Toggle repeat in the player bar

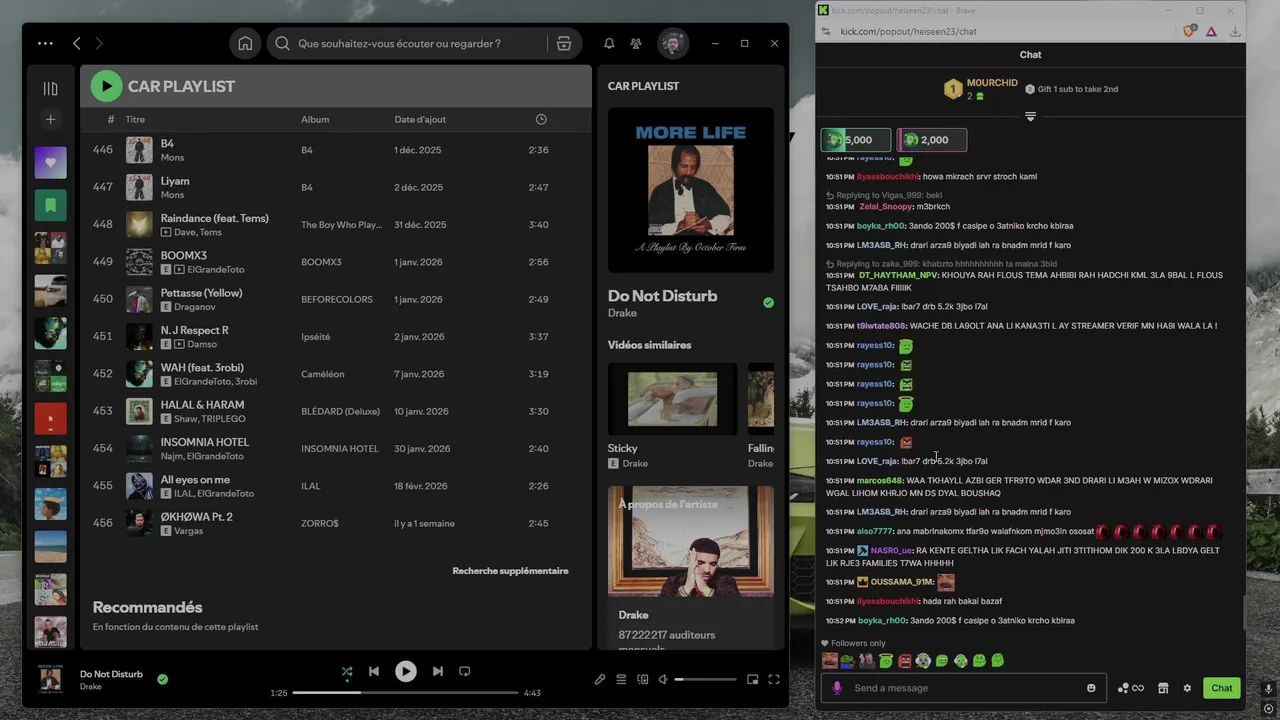click(464, 672)
